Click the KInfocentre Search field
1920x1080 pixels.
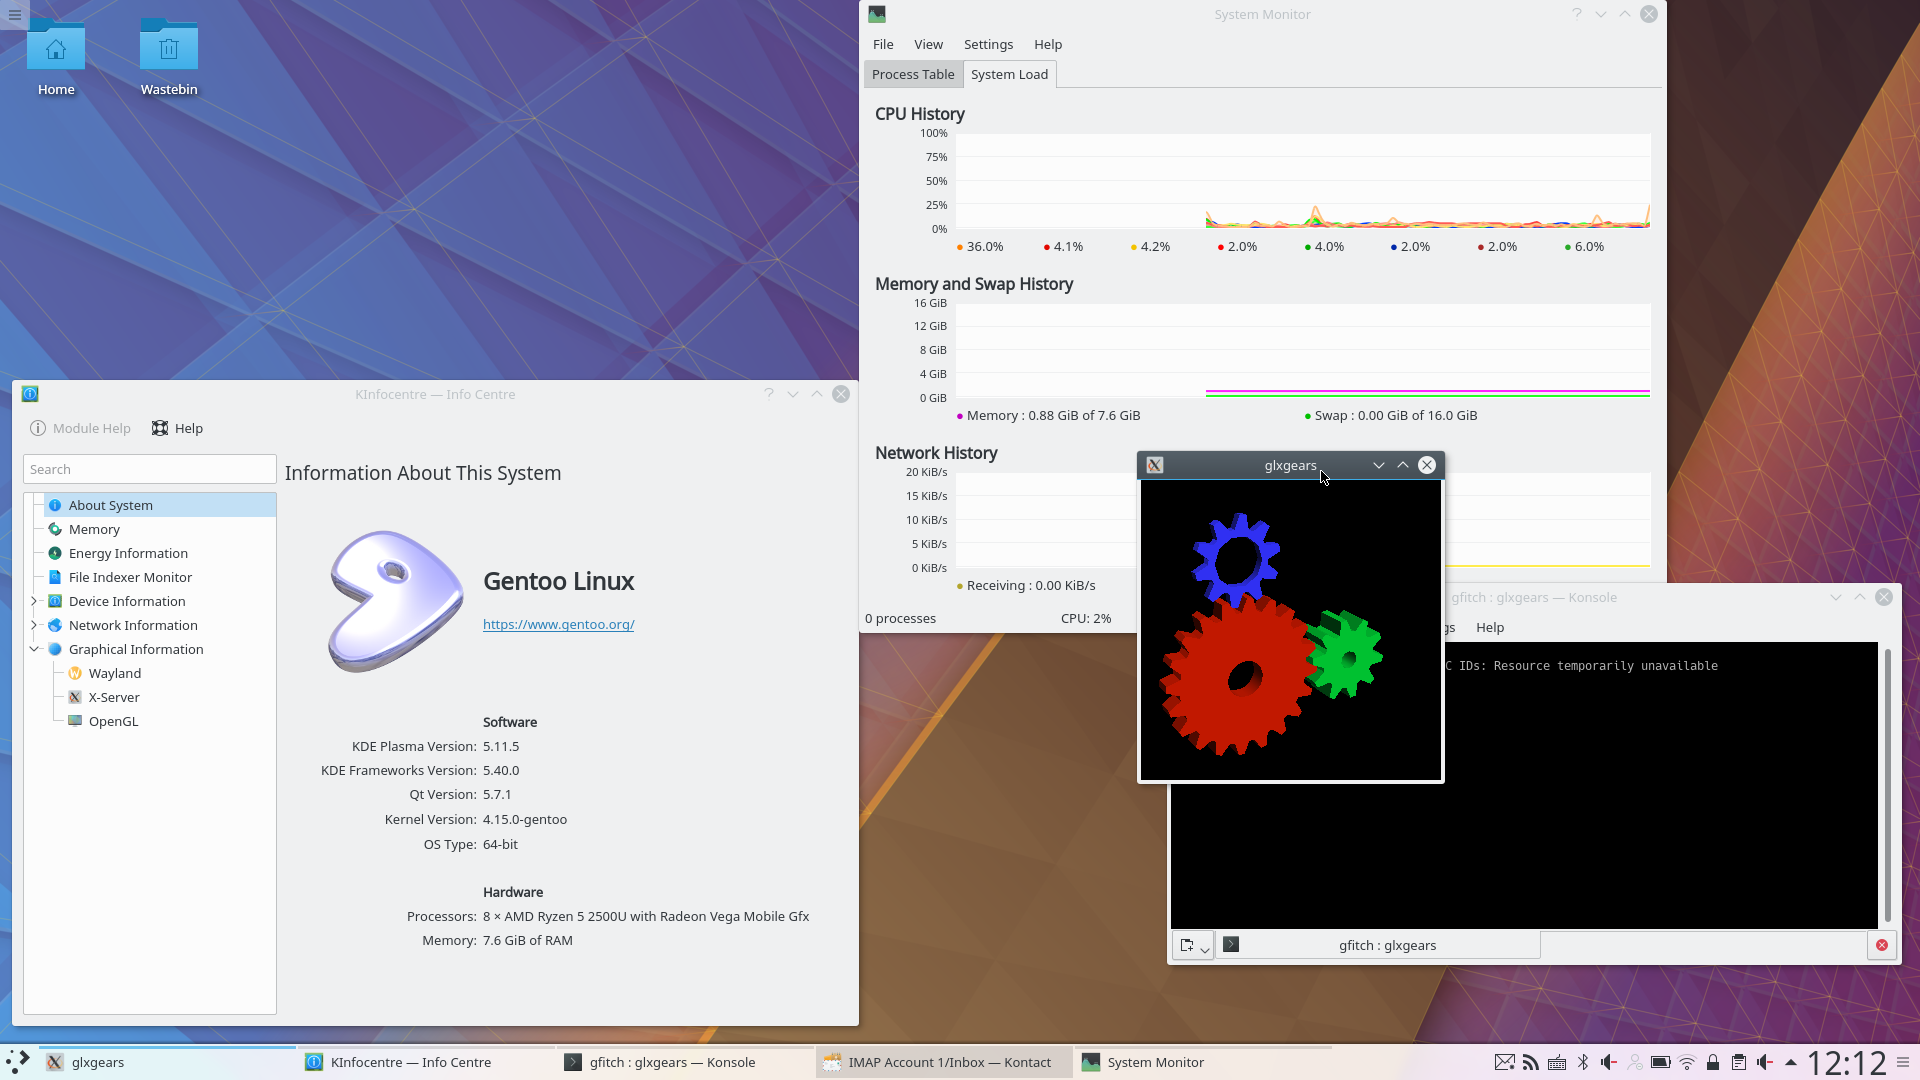[x=150, y=469]
